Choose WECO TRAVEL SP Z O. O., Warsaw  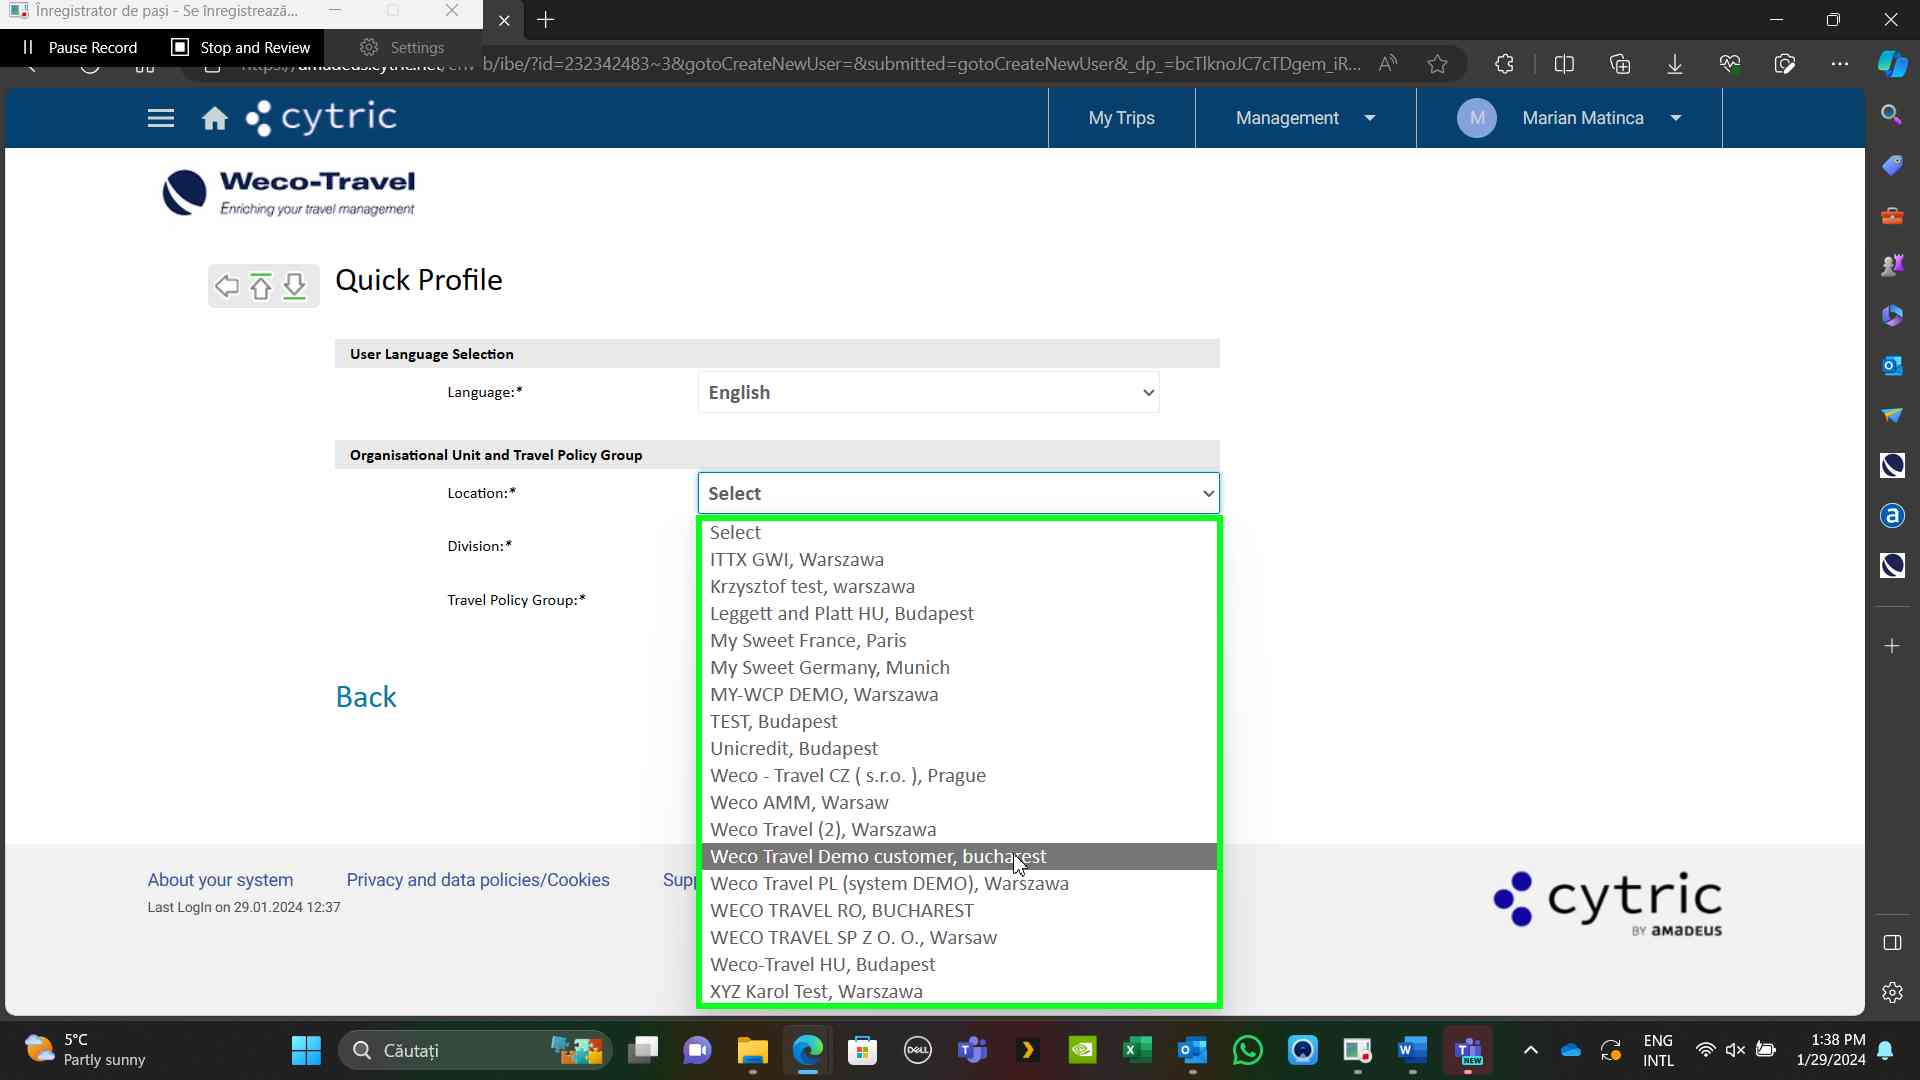pyautogui.click(x=959, y=938)
